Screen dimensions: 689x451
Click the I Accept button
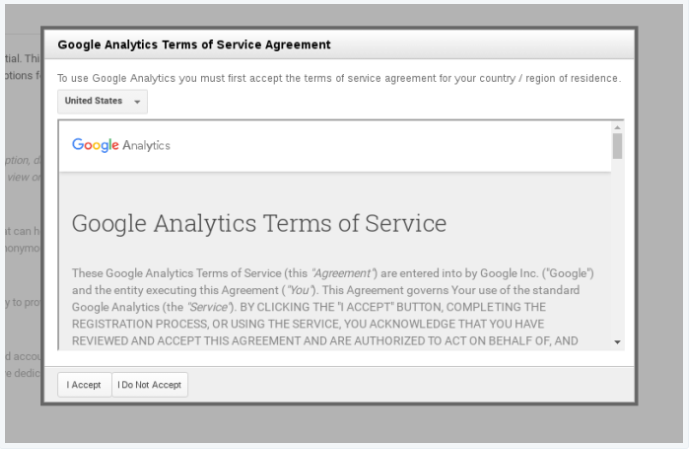tap(84, 385)
